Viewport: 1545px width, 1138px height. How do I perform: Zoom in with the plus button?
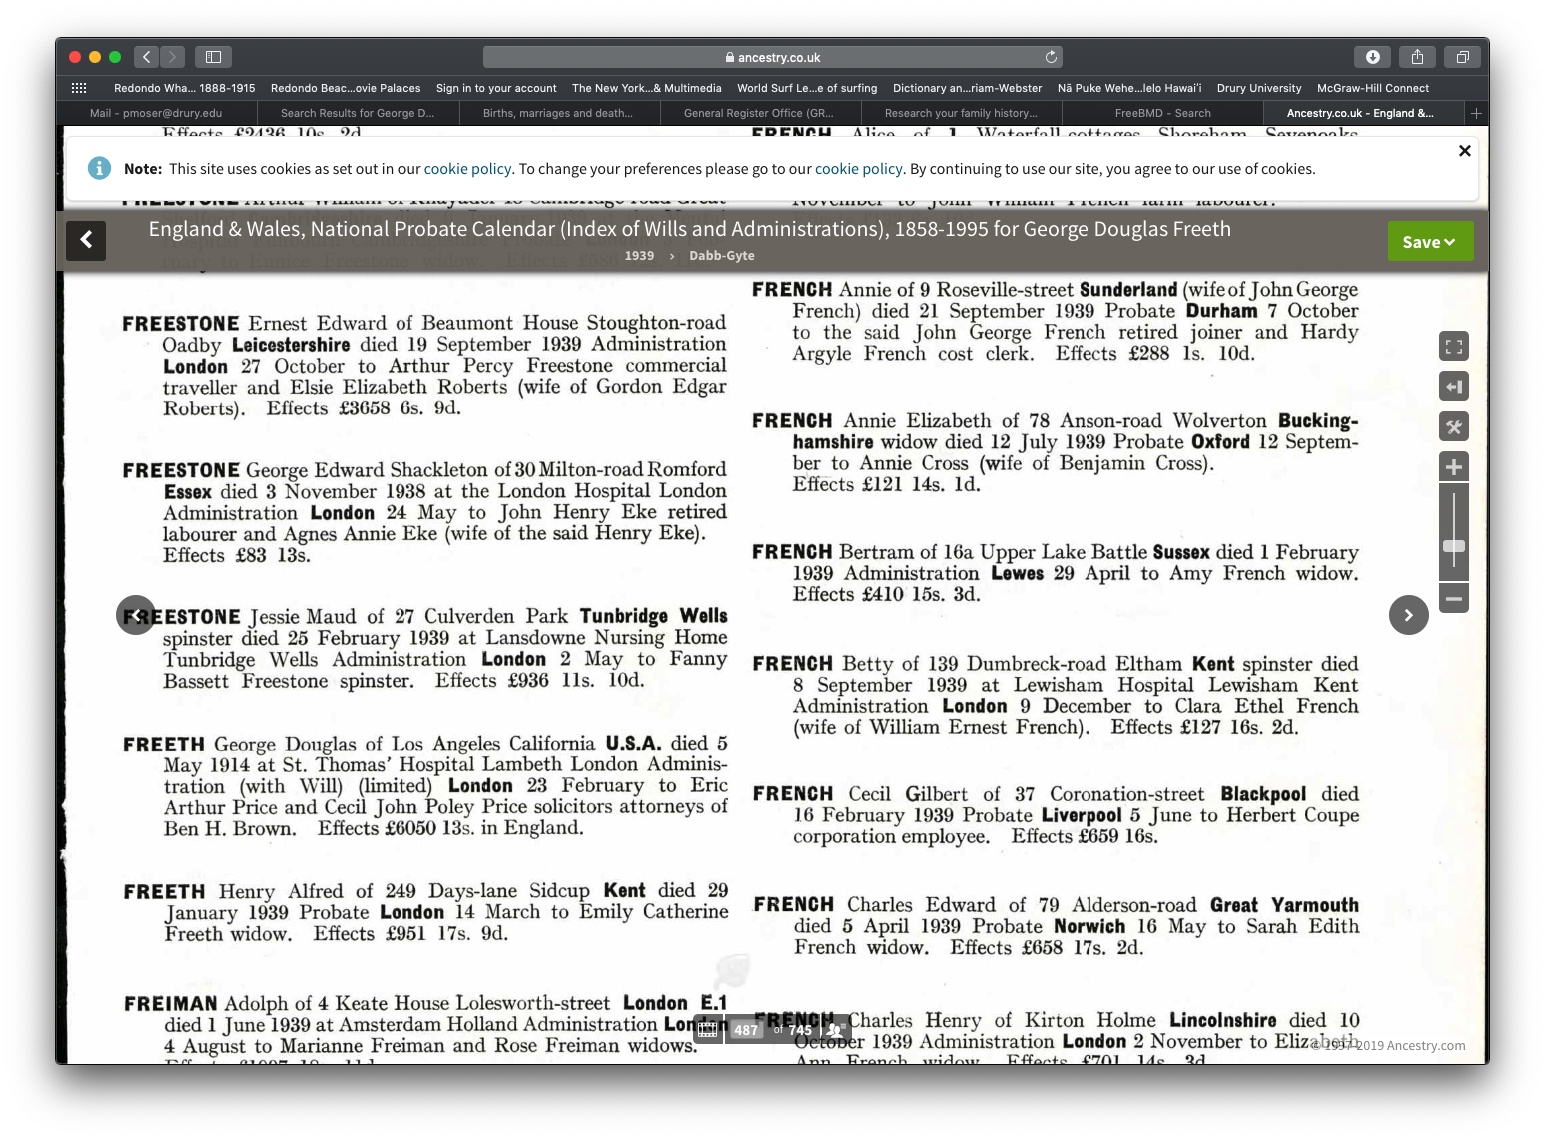click(1453, 467)
